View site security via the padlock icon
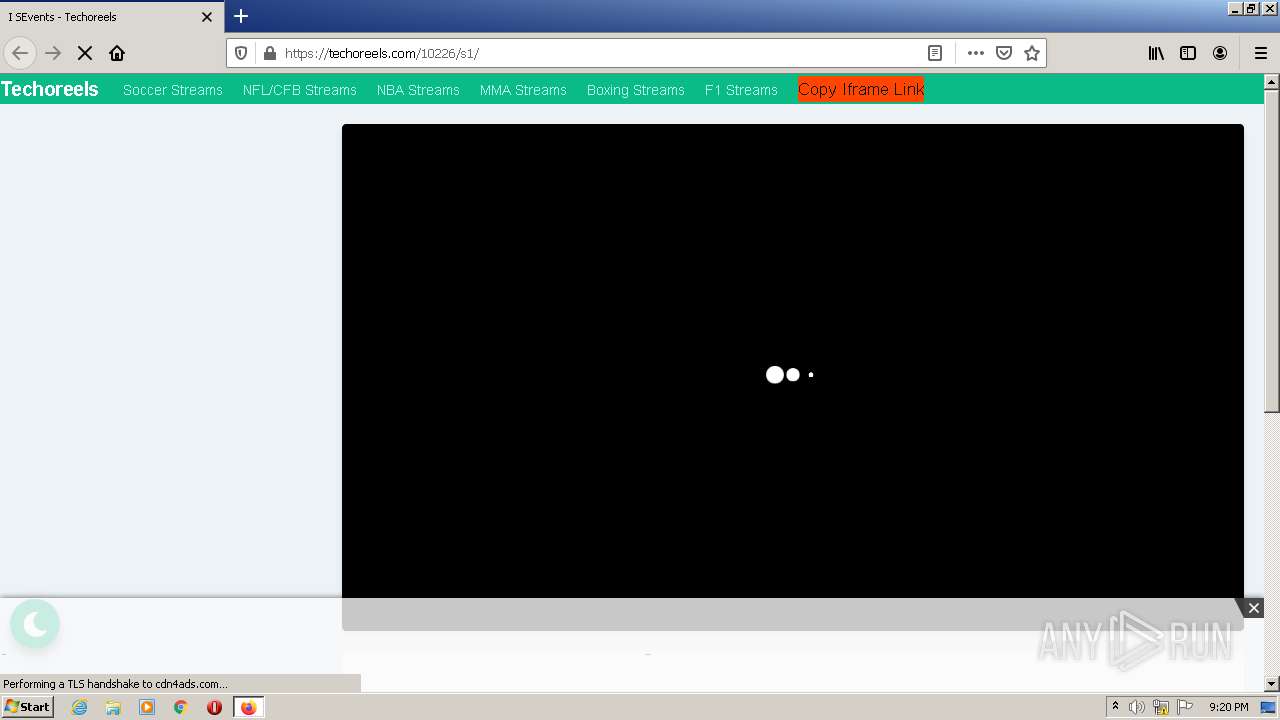 click(269, 53)
